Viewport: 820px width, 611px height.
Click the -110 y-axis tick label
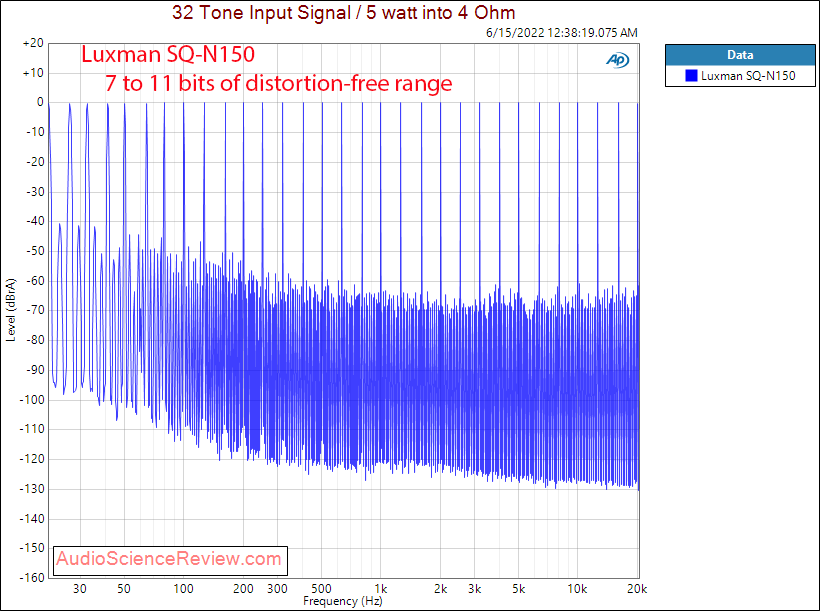tap(32, 429)
